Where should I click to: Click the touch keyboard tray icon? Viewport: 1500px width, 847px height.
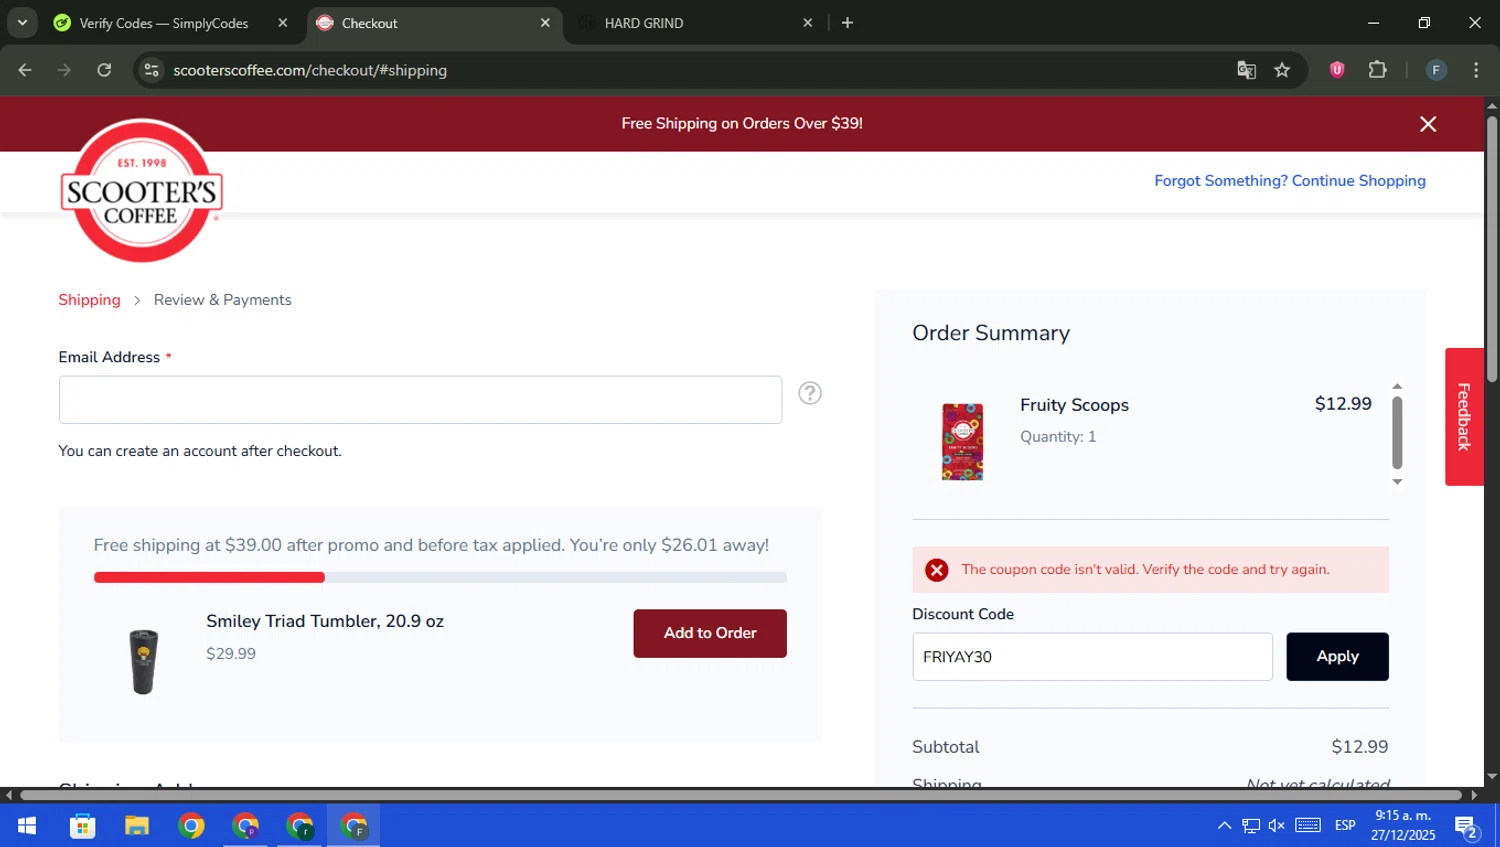coord(1308,826)
